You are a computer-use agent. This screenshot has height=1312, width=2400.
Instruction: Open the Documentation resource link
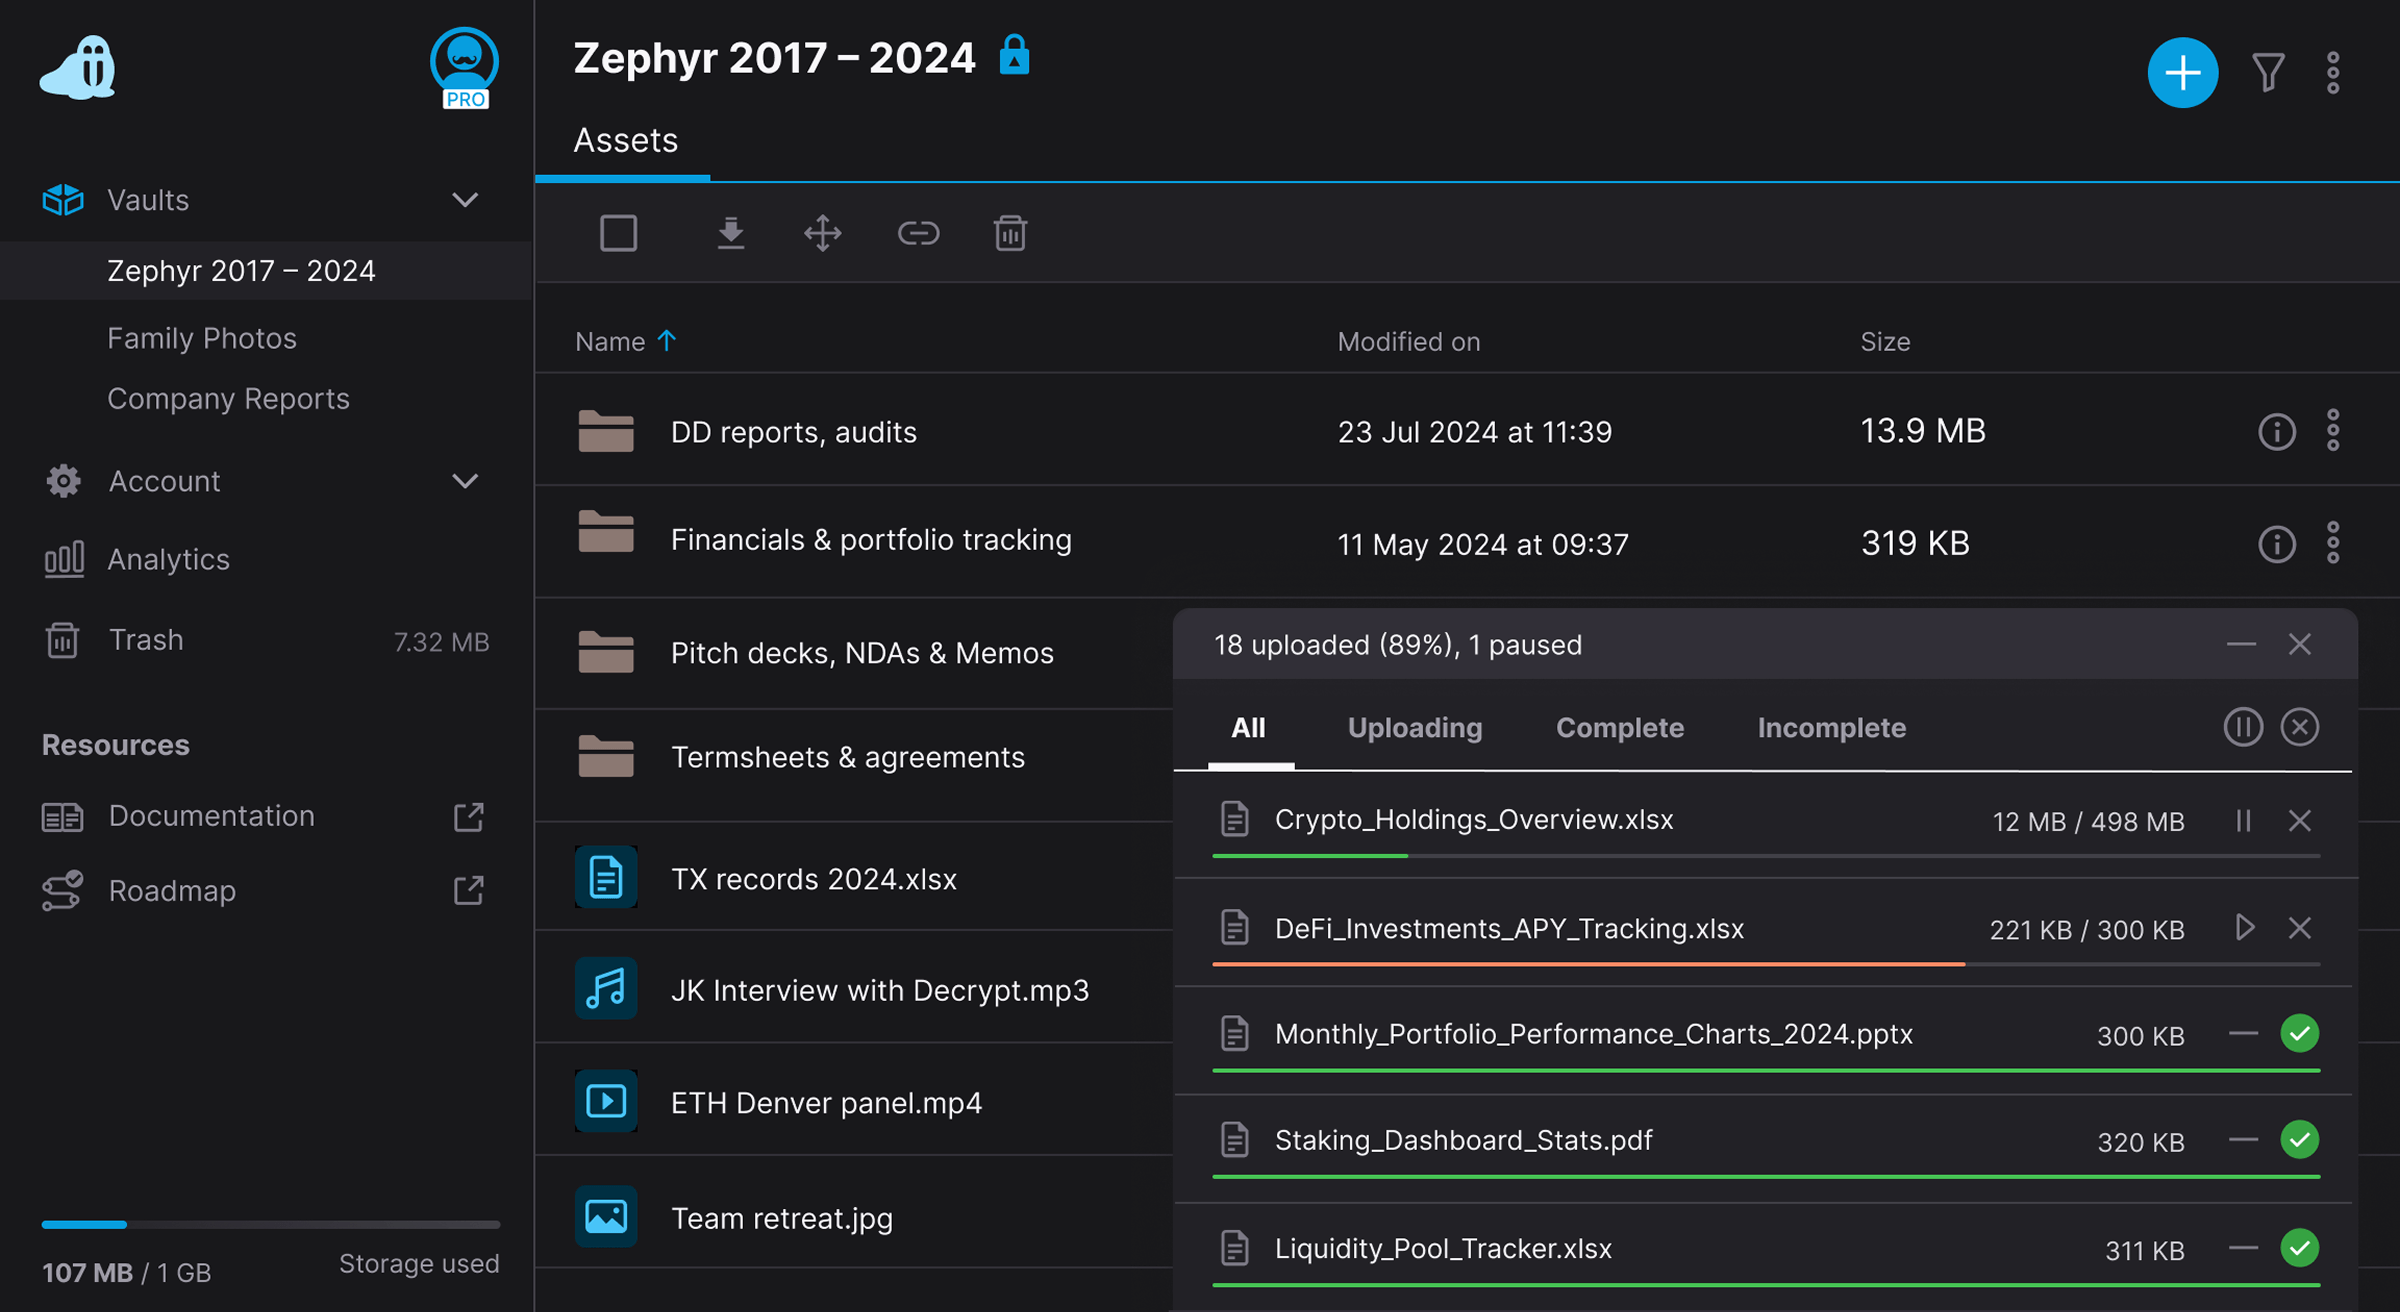pyautogui.click(x=211, y=816)
